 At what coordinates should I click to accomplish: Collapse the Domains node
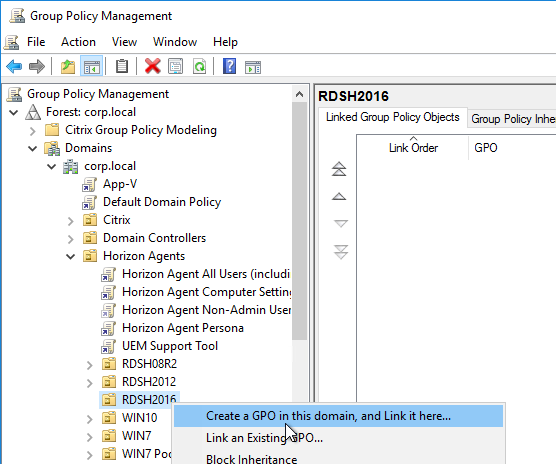point(33,149)
